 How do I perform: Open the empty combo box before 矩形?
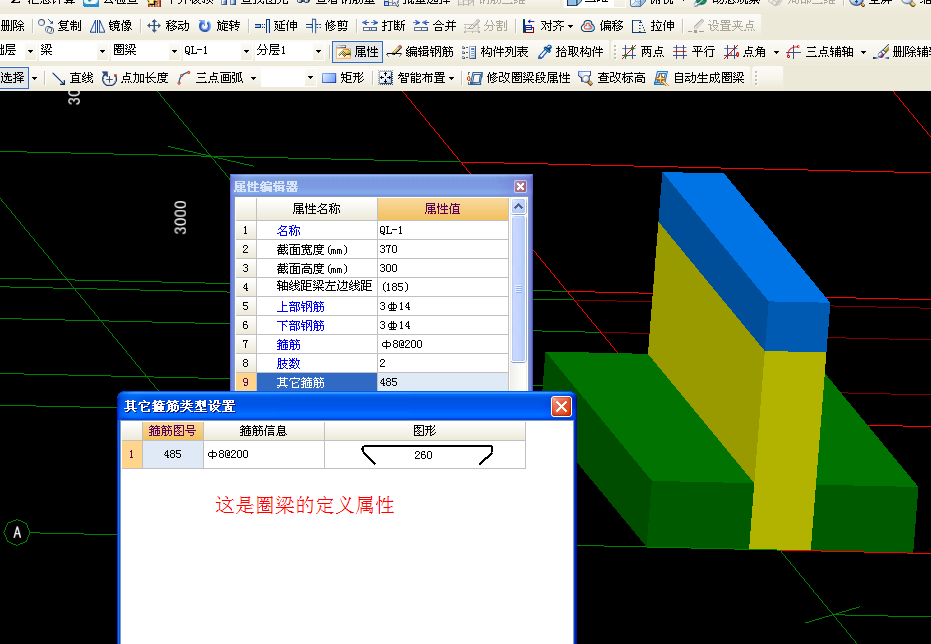pos(287,78)
